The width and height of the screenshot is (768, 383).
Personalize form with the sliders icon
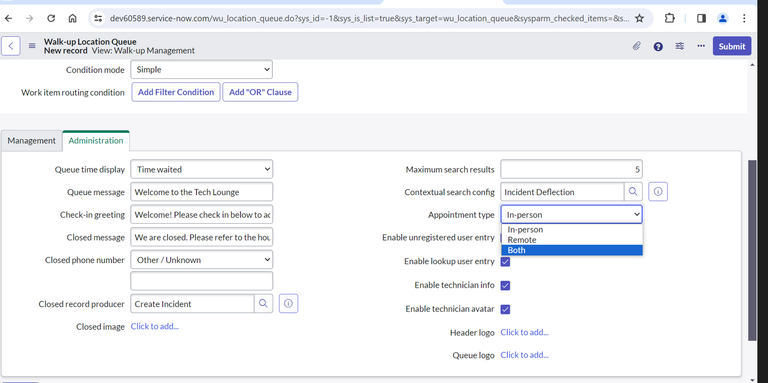point(680,46)
